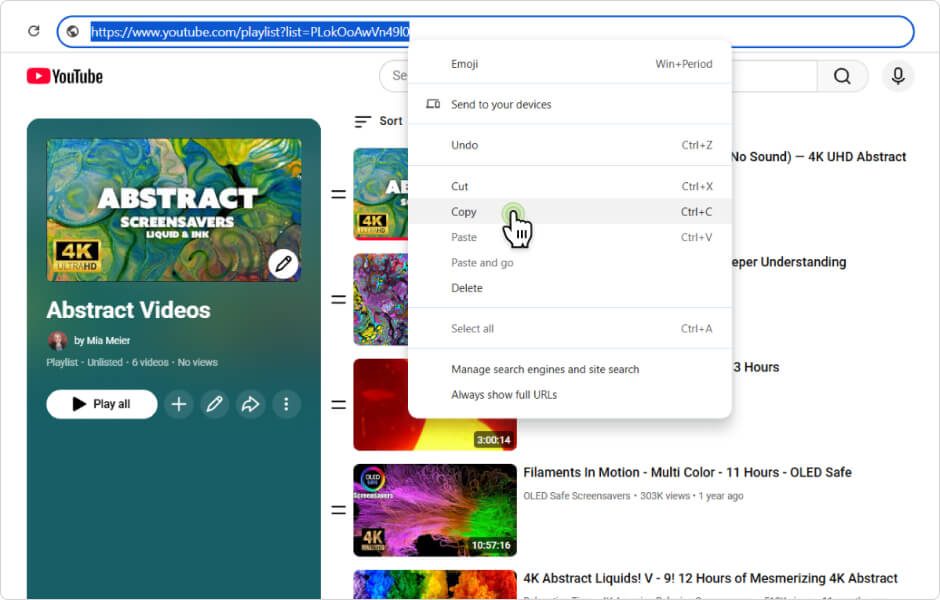
Task: Click the pencil icon on playlist thumbnail
Action: (x=284, y=264)
